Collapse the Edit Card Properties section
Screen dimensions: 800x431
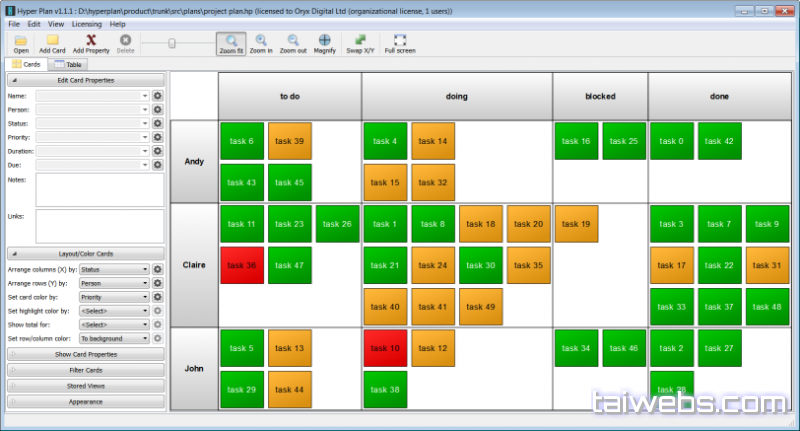click(85, 79)
